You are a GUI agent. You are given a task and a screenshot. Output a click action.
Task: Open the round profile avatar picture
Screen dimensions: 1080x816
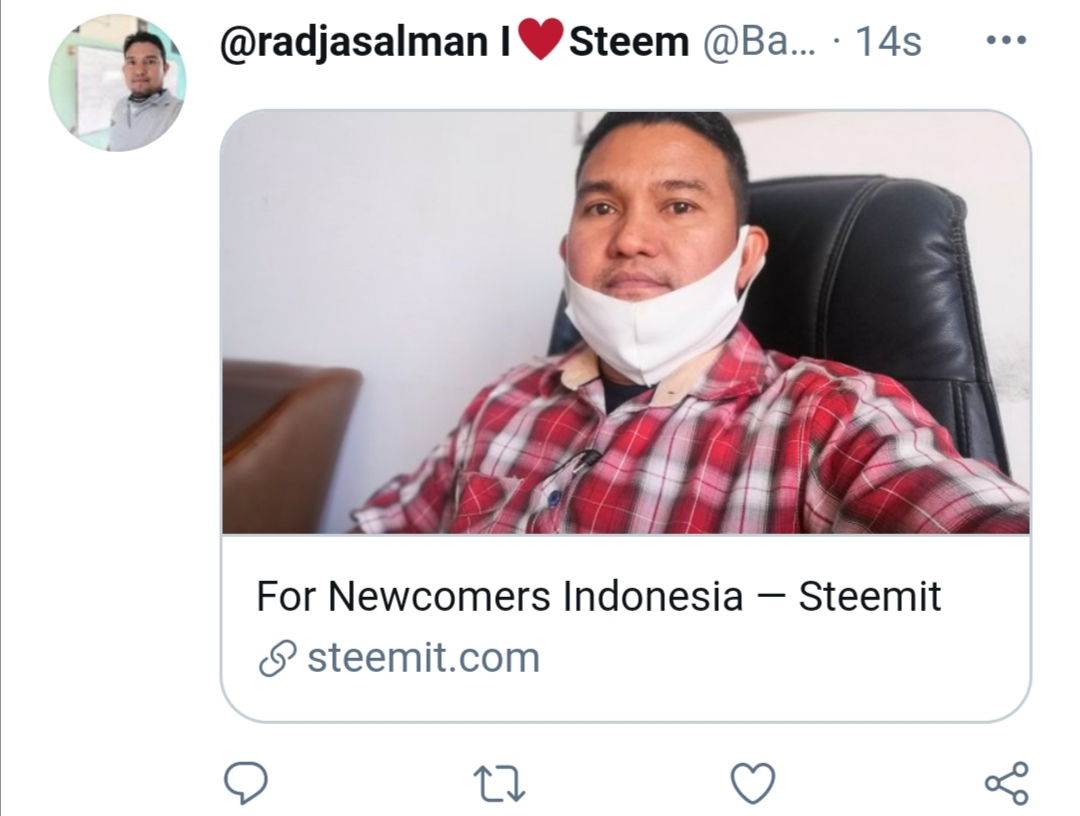tap(117, 83)
